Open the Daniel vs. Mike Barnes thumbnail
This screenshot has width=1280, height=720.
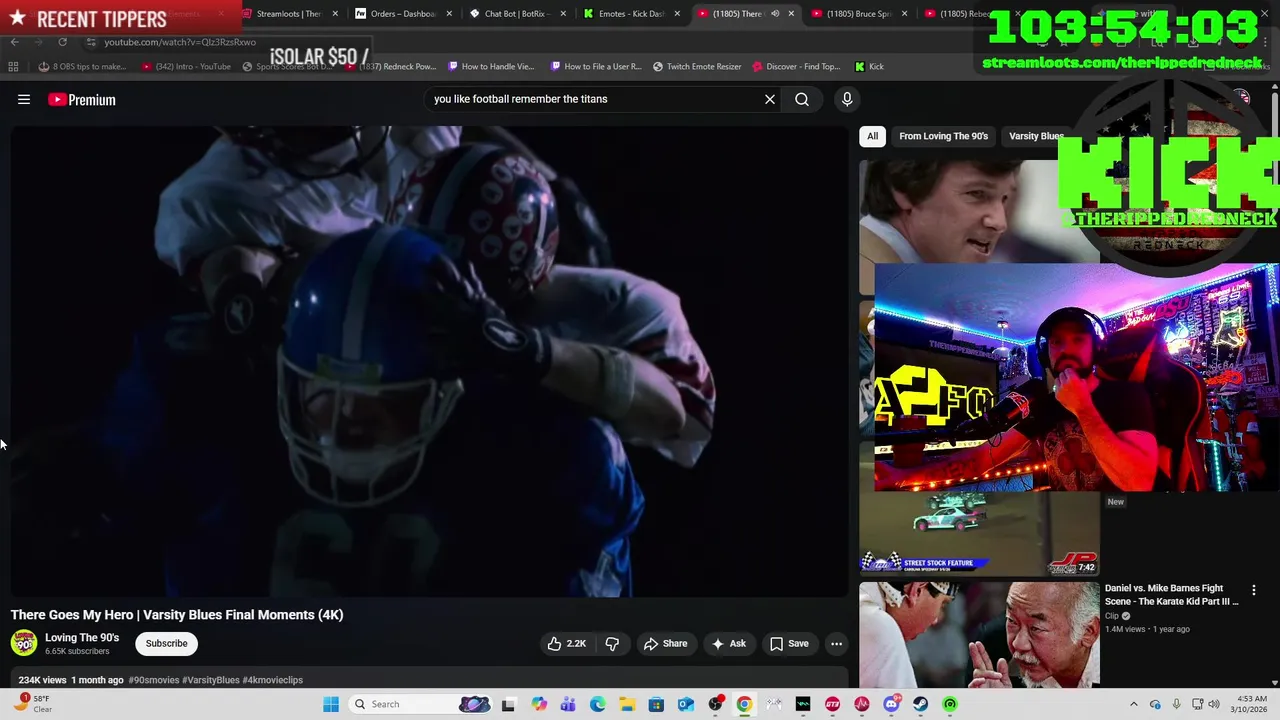[979, 635]
